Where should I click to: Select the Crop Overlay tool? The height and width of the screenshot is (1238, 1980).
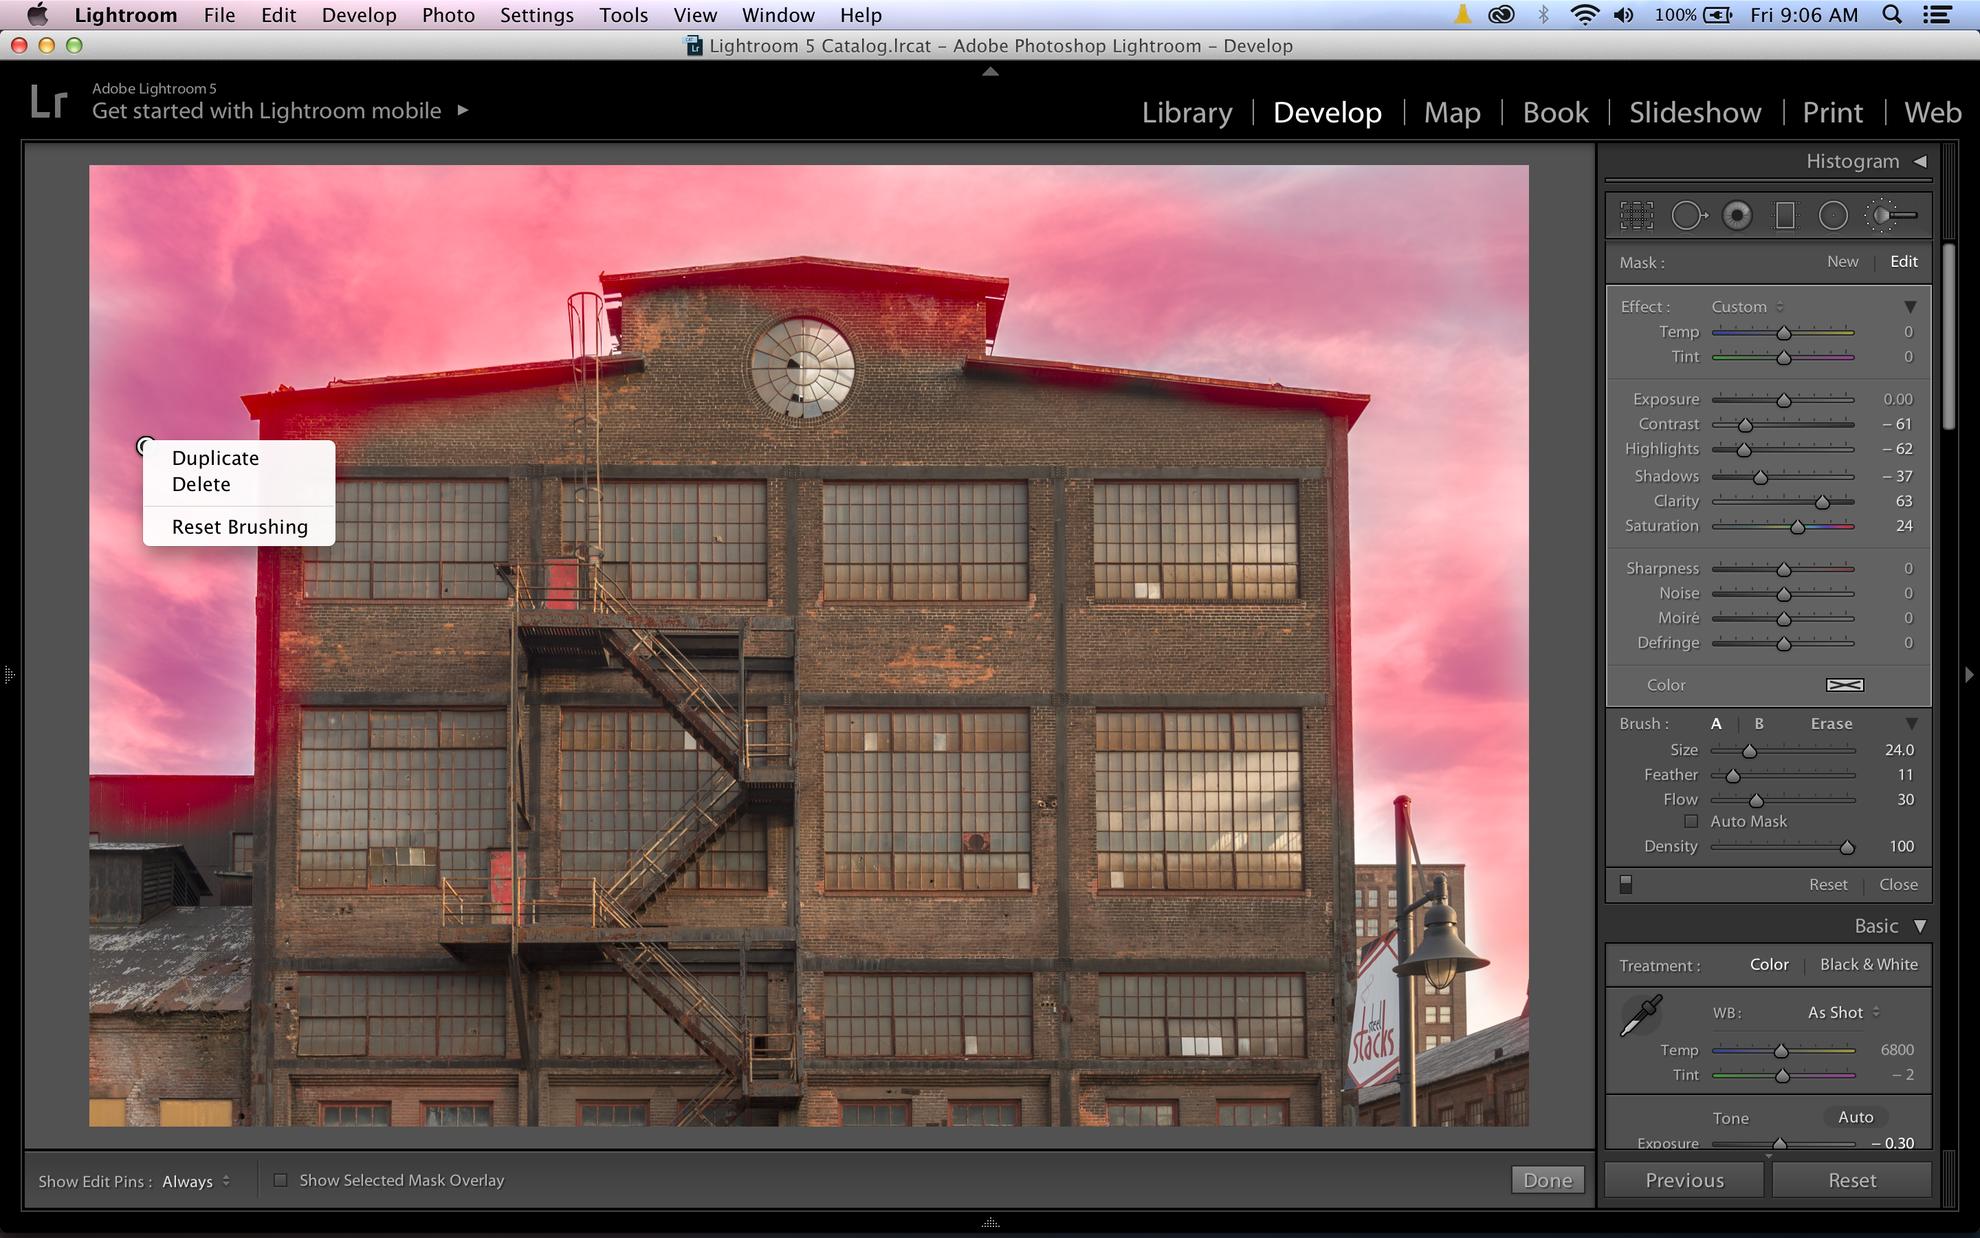pos(1637,215)
